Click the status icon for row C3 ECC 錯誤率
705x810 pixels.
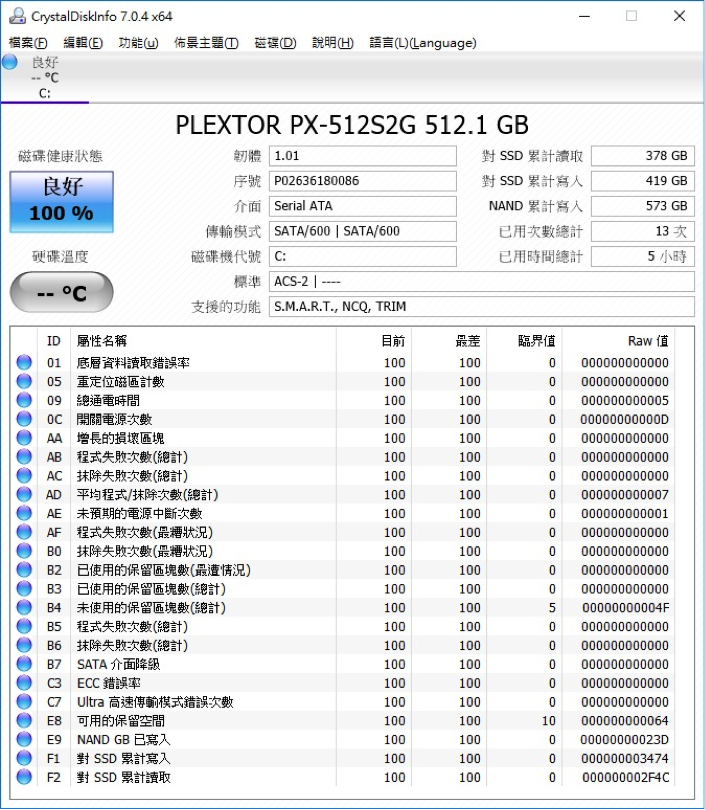coord(24,683)
